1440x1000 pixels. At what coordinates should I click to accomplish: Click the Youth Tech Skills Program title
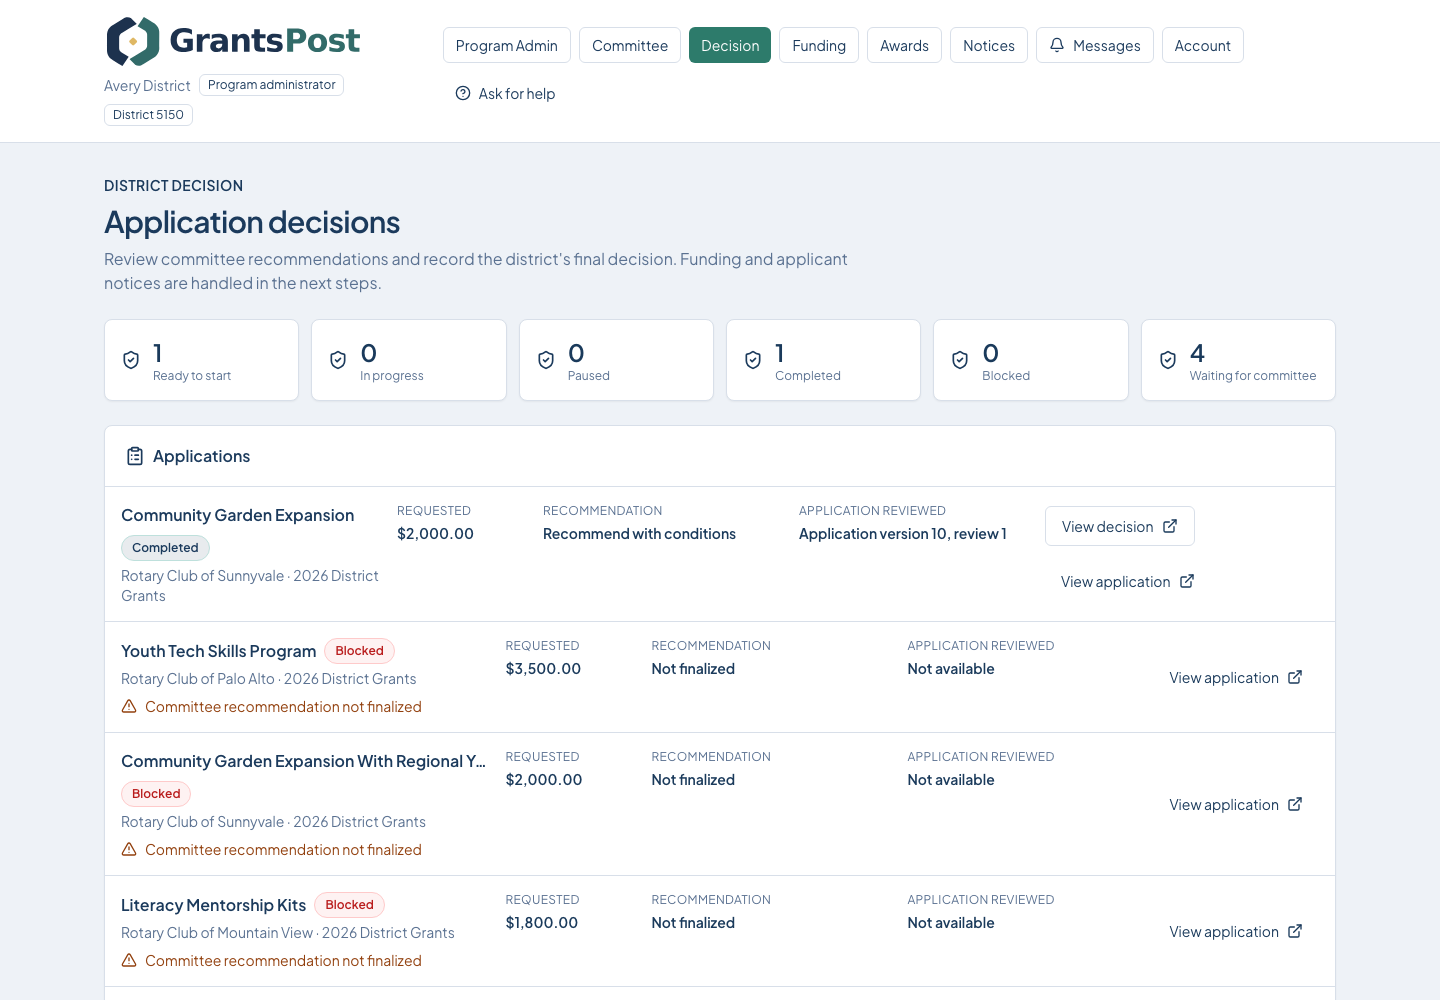219,651
